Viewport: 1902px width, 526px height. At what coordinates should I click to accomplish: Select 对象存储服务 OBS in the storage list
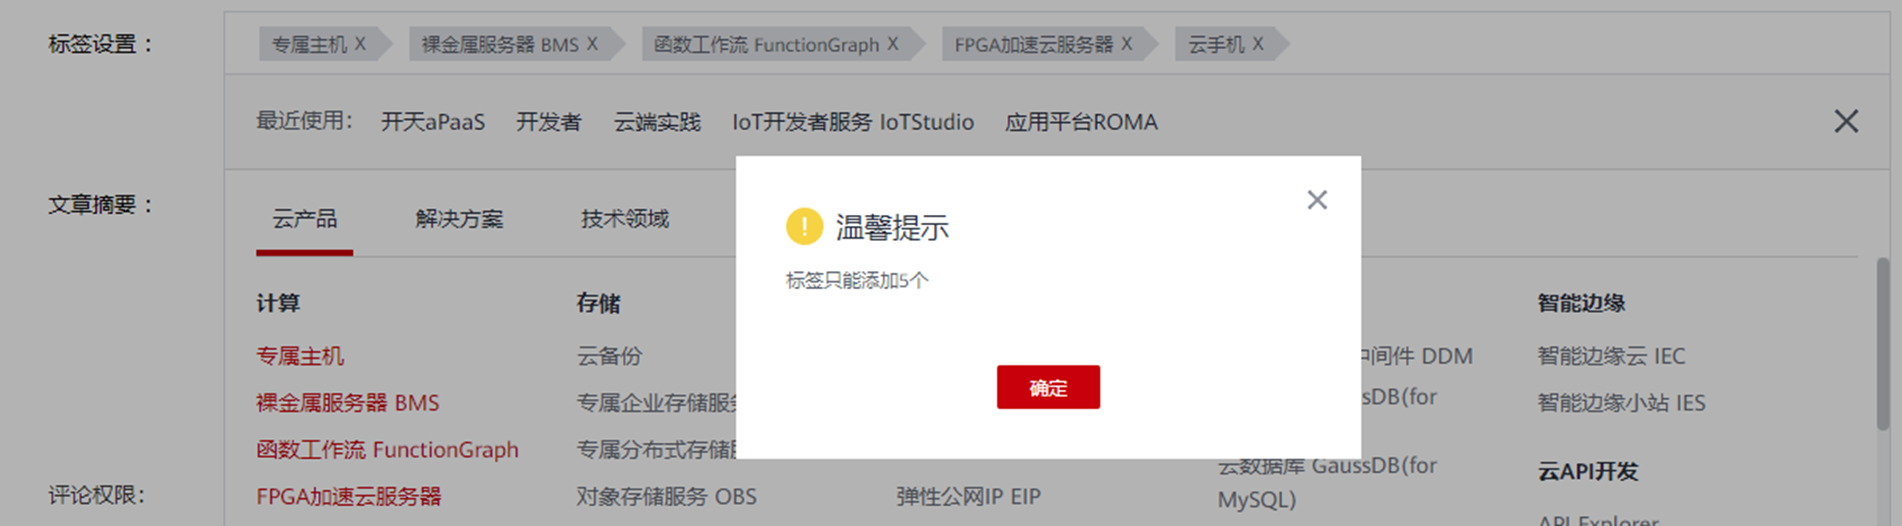click(x=666, y=496)
